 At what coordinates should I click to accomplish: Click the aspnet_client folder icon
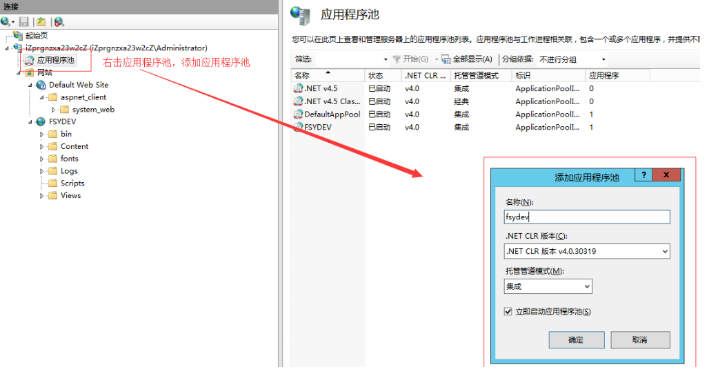coord(53,97)
